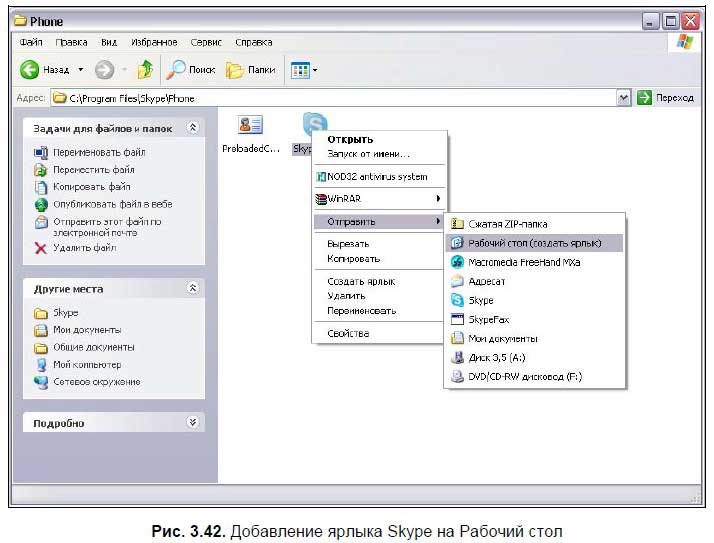The image size is (714, 543).
Task: Collapse the Другие места panel
Action: click(193, 288)
